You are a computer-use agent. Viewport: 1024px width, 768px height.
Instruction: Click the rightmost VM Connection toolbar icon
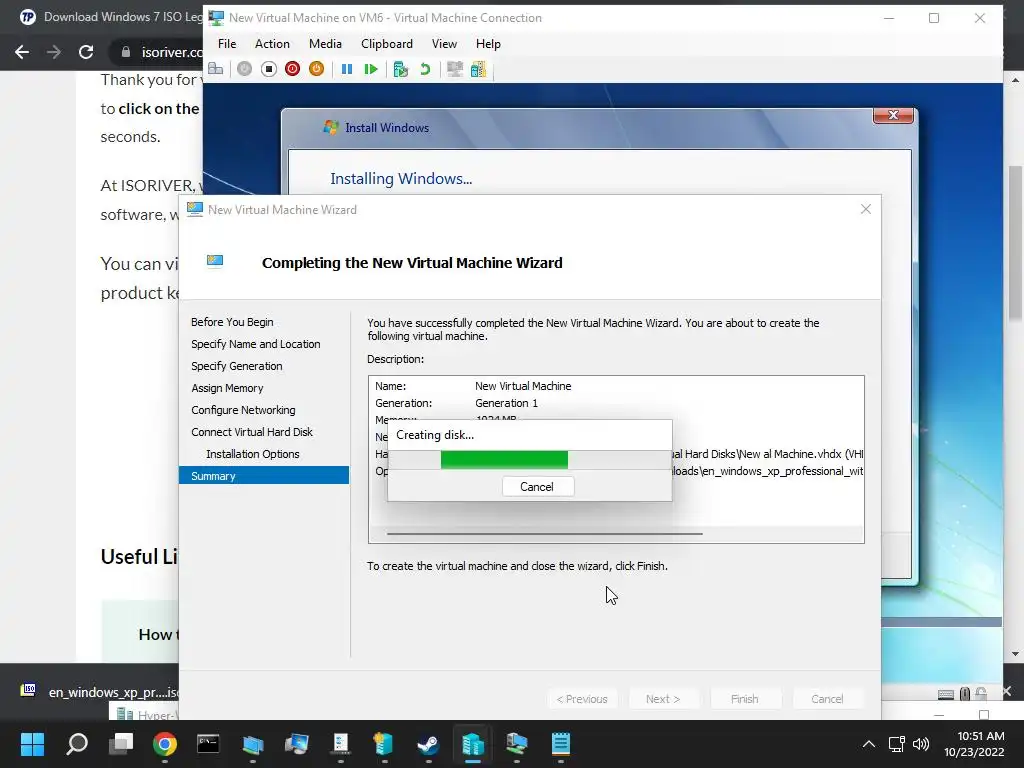tap(479, 69)
